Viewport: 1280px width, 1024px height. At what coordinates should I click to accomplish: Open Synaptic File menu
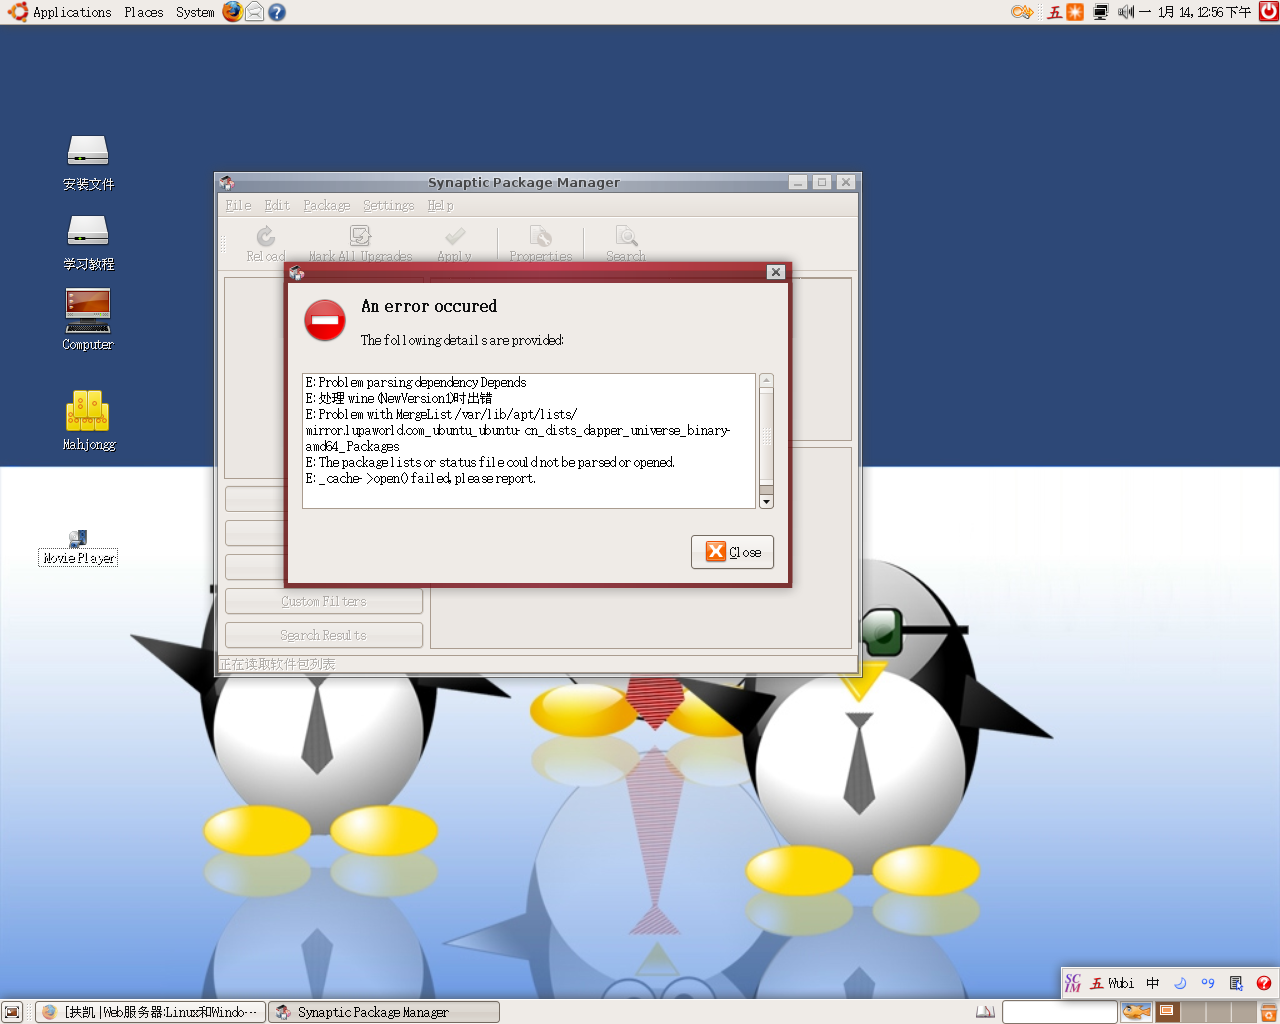[238, 205]
